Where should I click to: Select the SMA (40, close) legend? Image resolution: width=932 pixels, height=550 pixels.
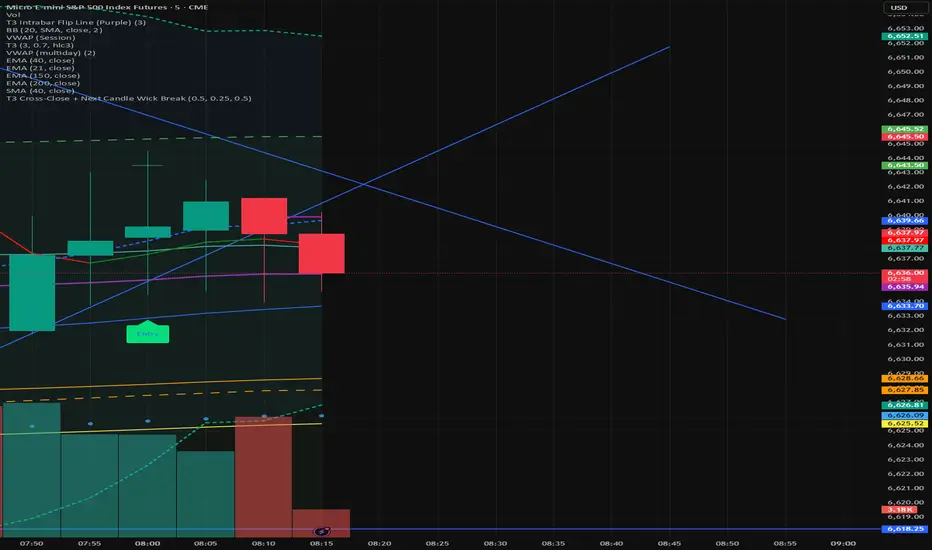point(40,91)
